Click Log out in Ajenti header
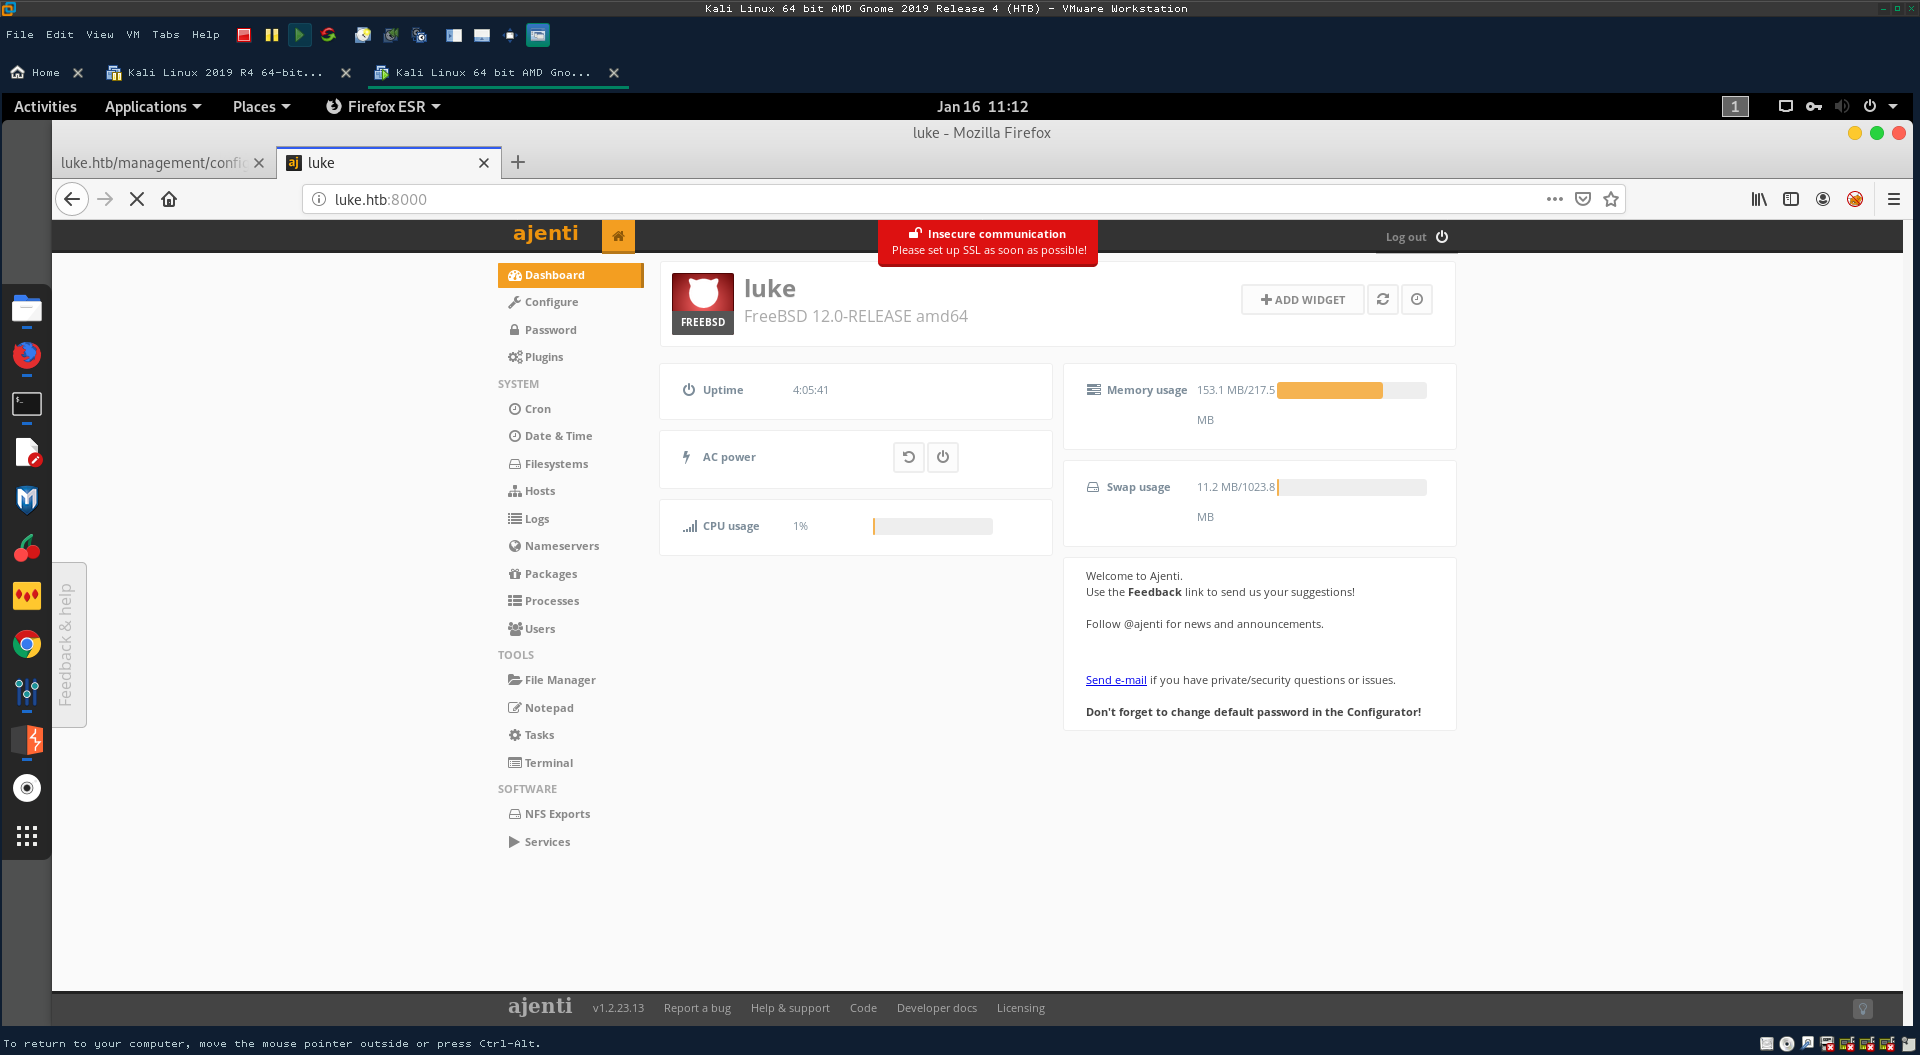Viewport: 1920px width, 1055px height. point(1417,237)
